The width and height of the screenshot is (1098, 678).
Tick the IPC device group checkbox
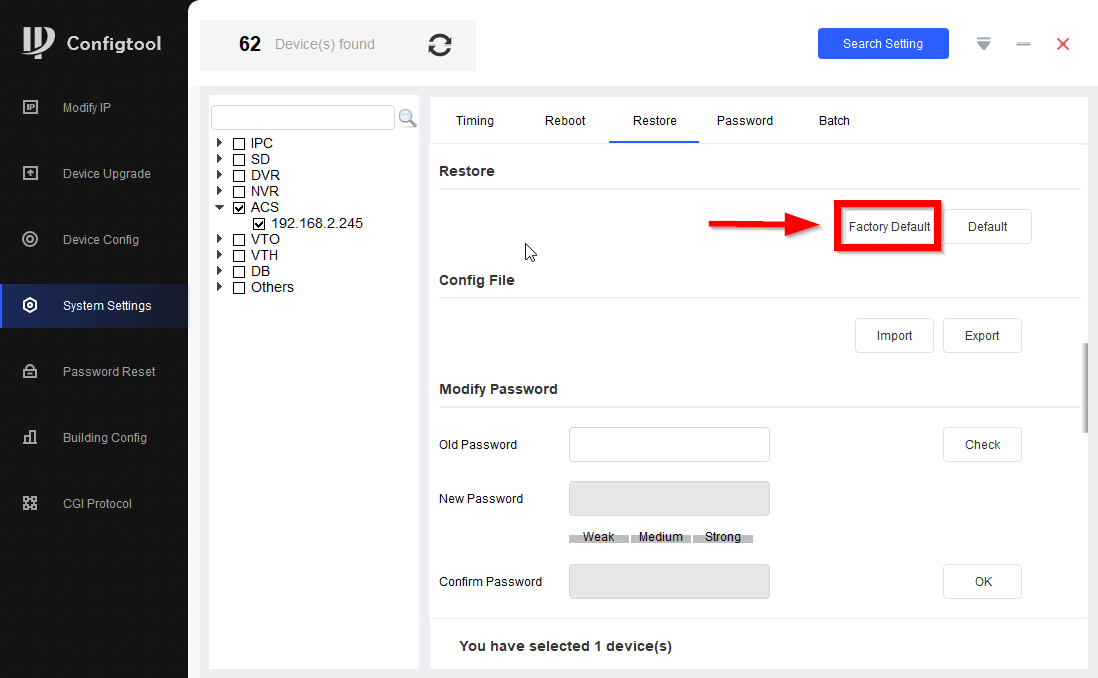point(239,144)
